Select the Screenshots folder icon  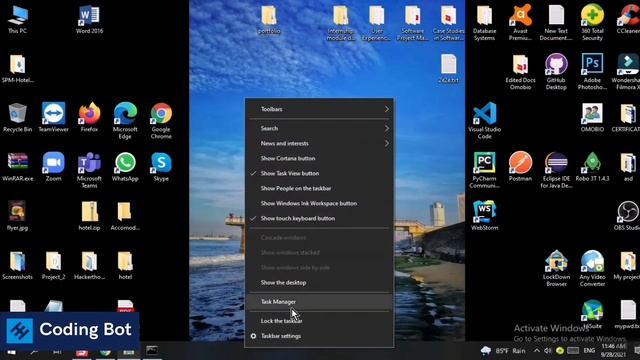[x=18, y=265]
